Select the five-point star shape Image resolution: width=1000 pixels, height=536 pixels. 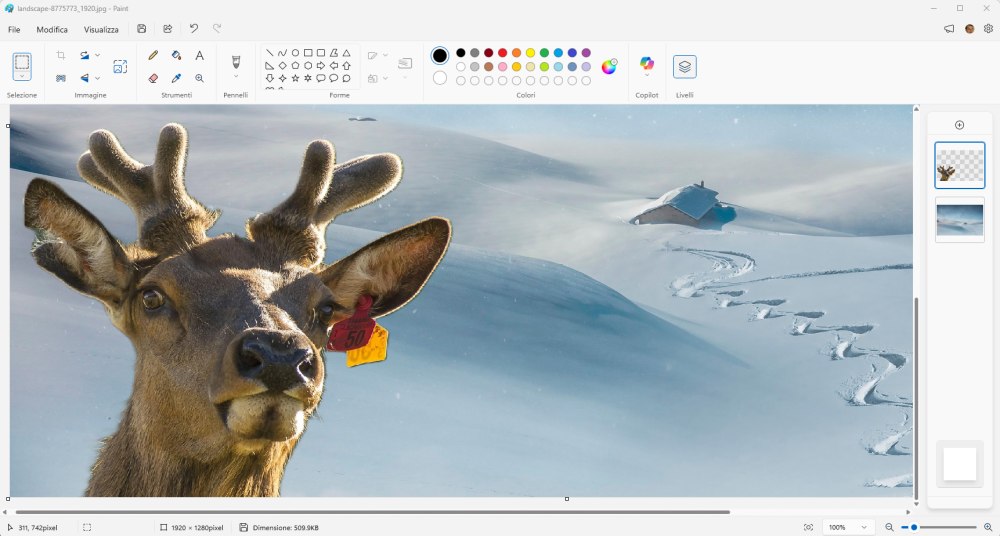click(x=295, y=78)
